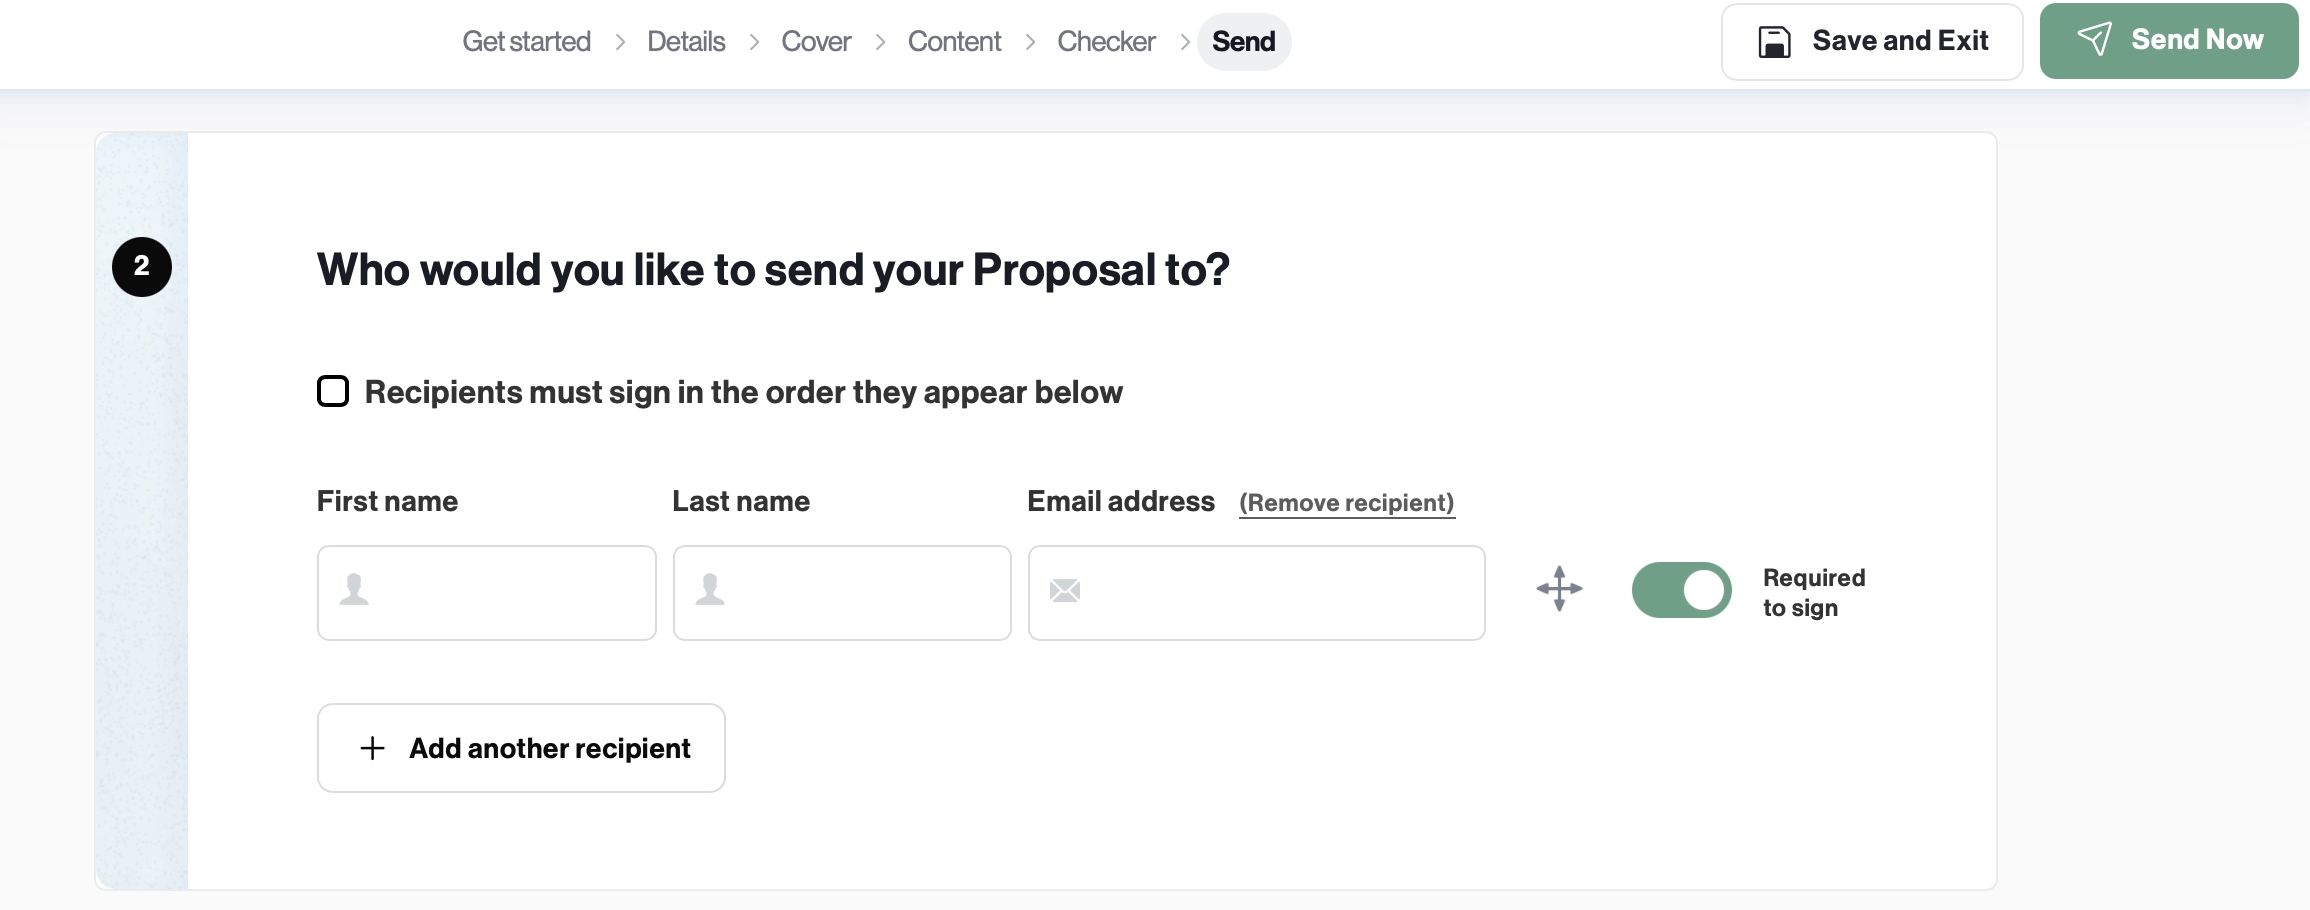Click inside the Email address input field
The width and height of the screenshot is (2310, 910).
click(x=1256, y=592)
